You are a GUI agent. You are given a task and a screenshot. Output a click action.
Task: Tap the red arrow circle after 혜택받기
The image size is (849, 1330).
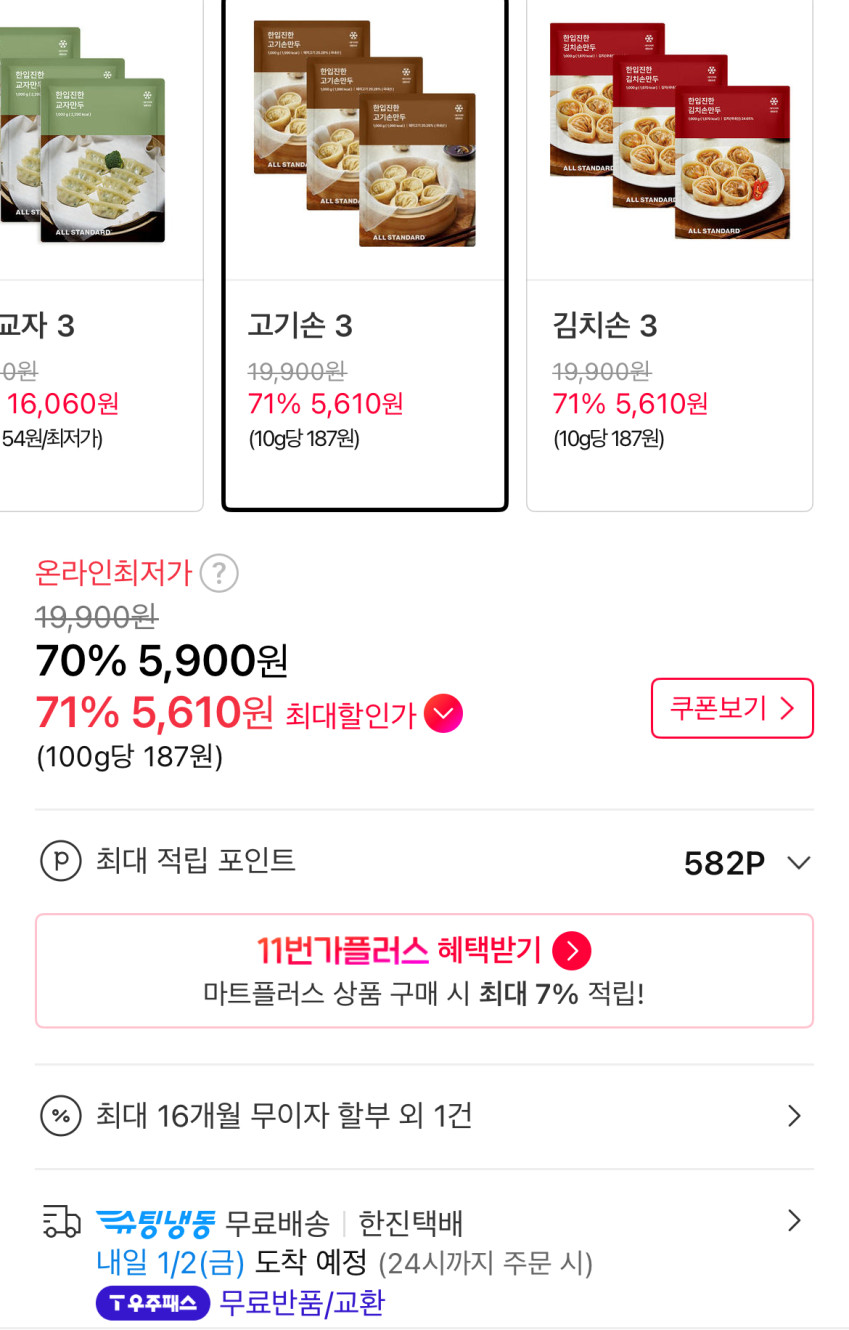[x=571, y=950]
